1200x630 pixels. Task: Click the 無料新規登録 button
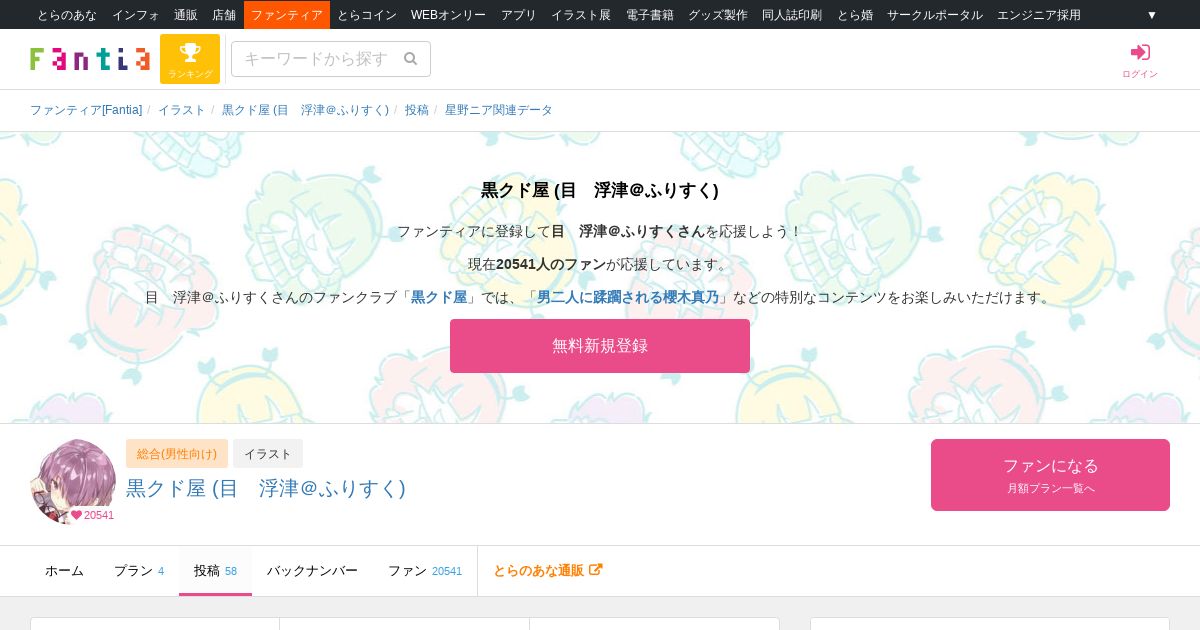point(600,346)
